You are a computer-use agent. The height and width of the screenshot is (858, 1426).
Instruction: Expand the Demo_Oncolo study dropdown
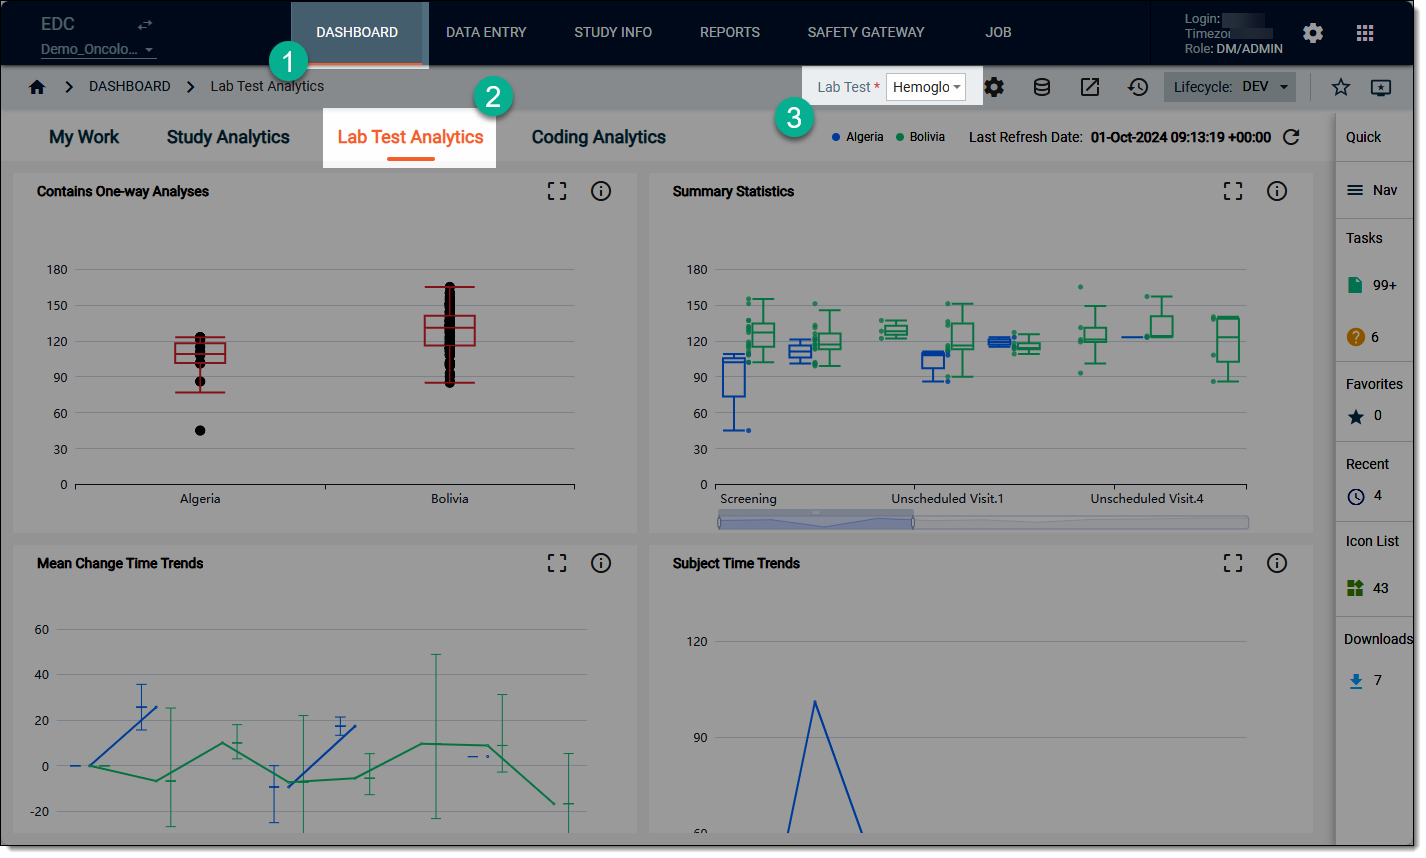[x=98, y=49]
